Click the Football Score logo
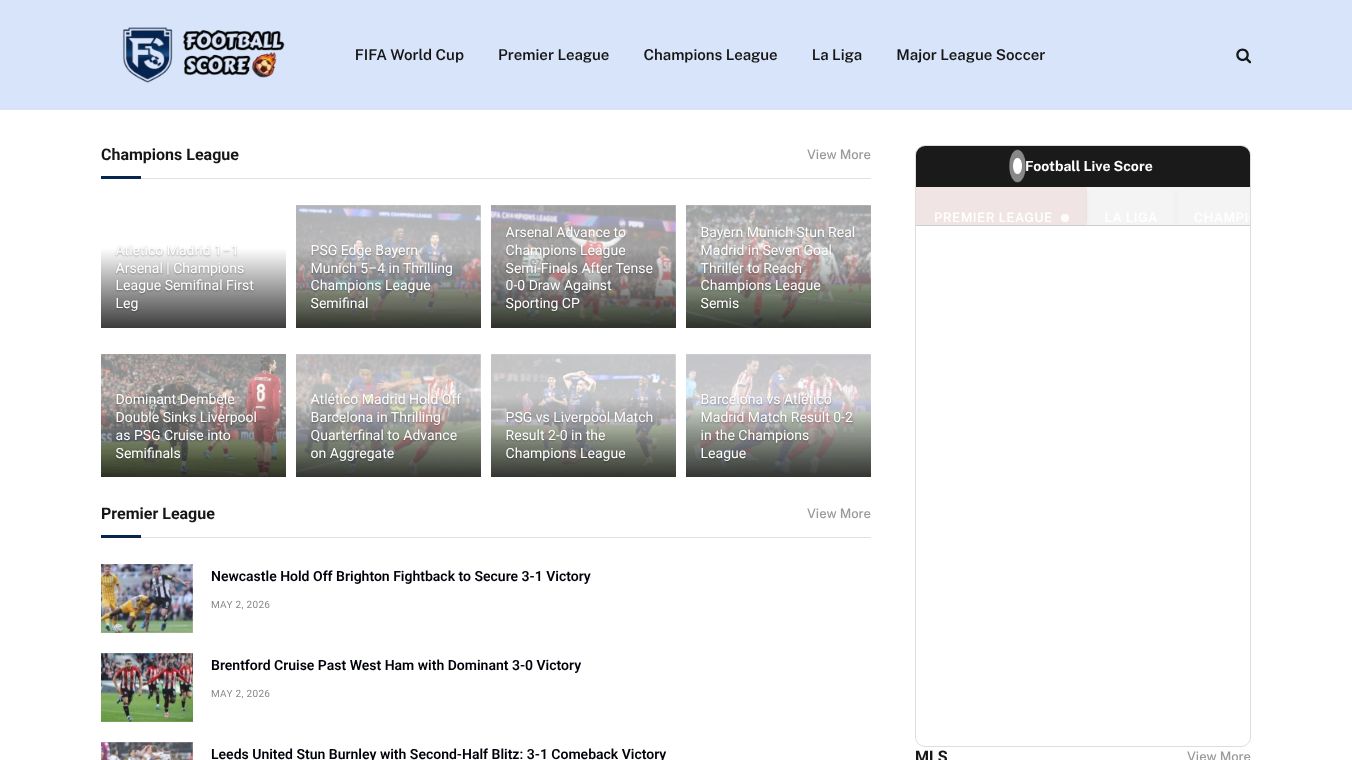This screenshot has height=760, width=1352. (203, 55)
